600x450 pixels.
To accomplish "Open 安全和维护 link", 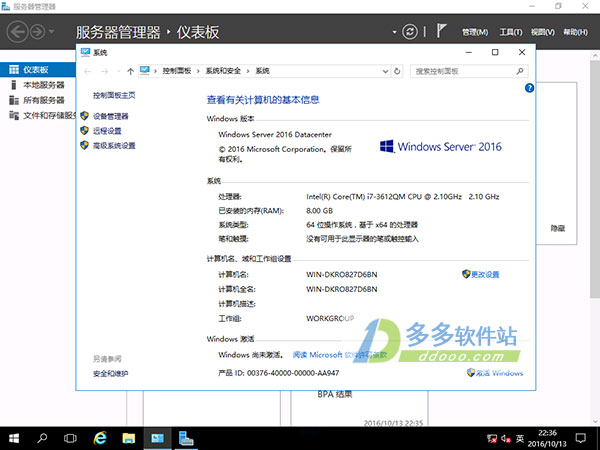I will 111,373.
